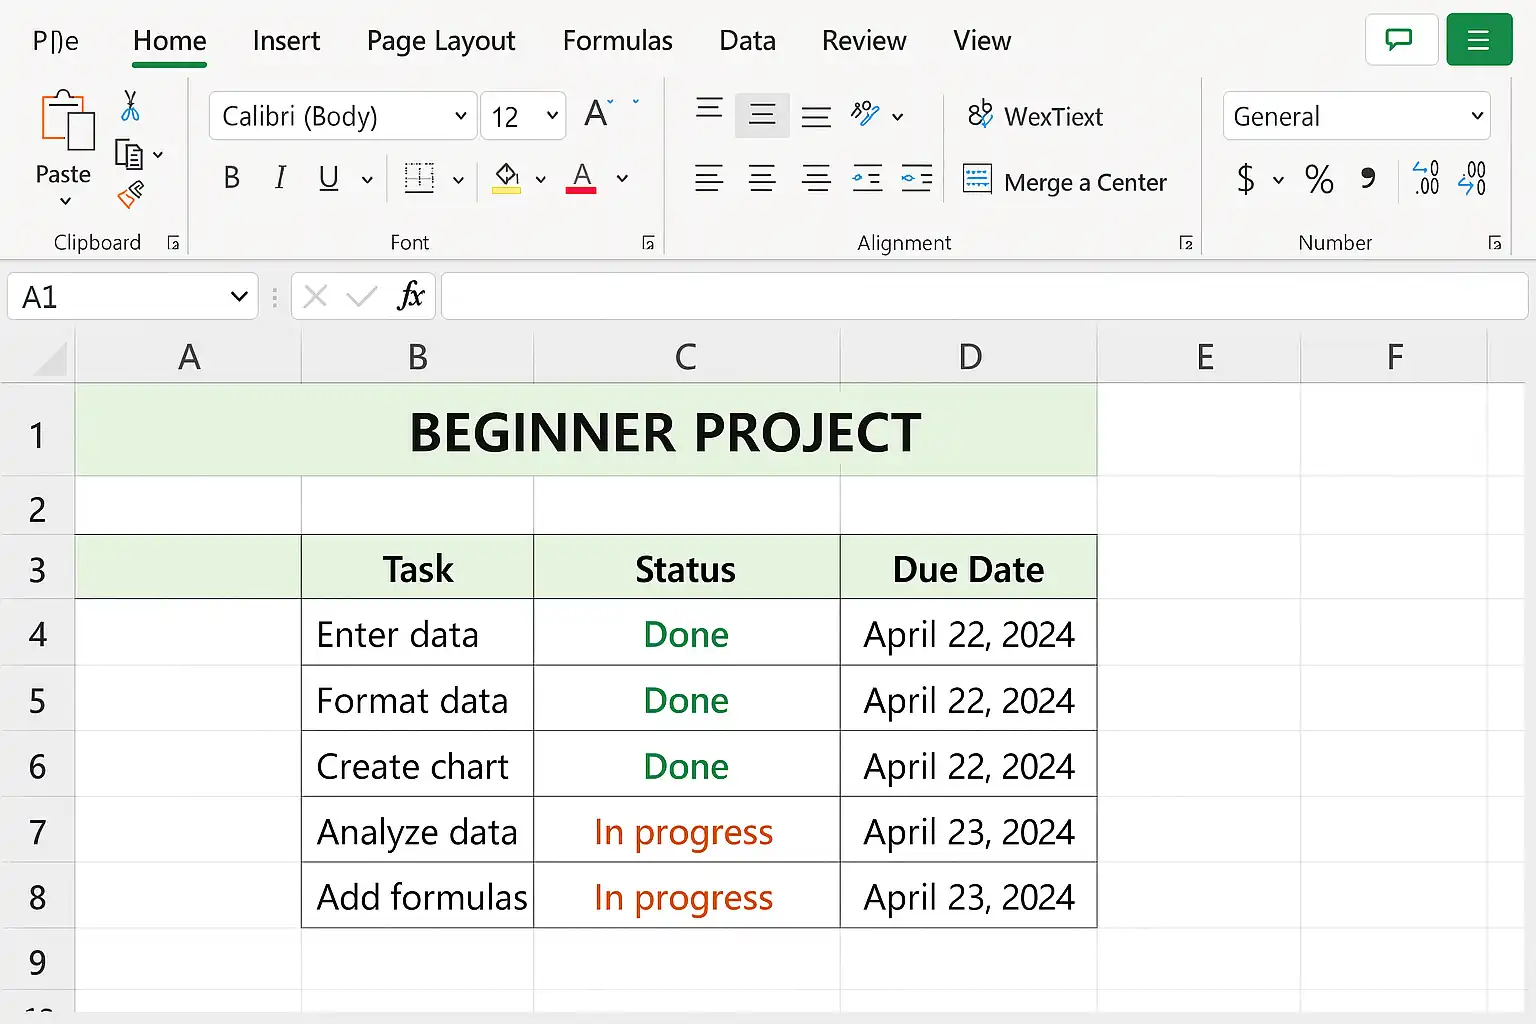The width and height of the screenshot is (1536, 1024).
Task: Open the font size 12 dropdown
Action: [x=523, y=116]
